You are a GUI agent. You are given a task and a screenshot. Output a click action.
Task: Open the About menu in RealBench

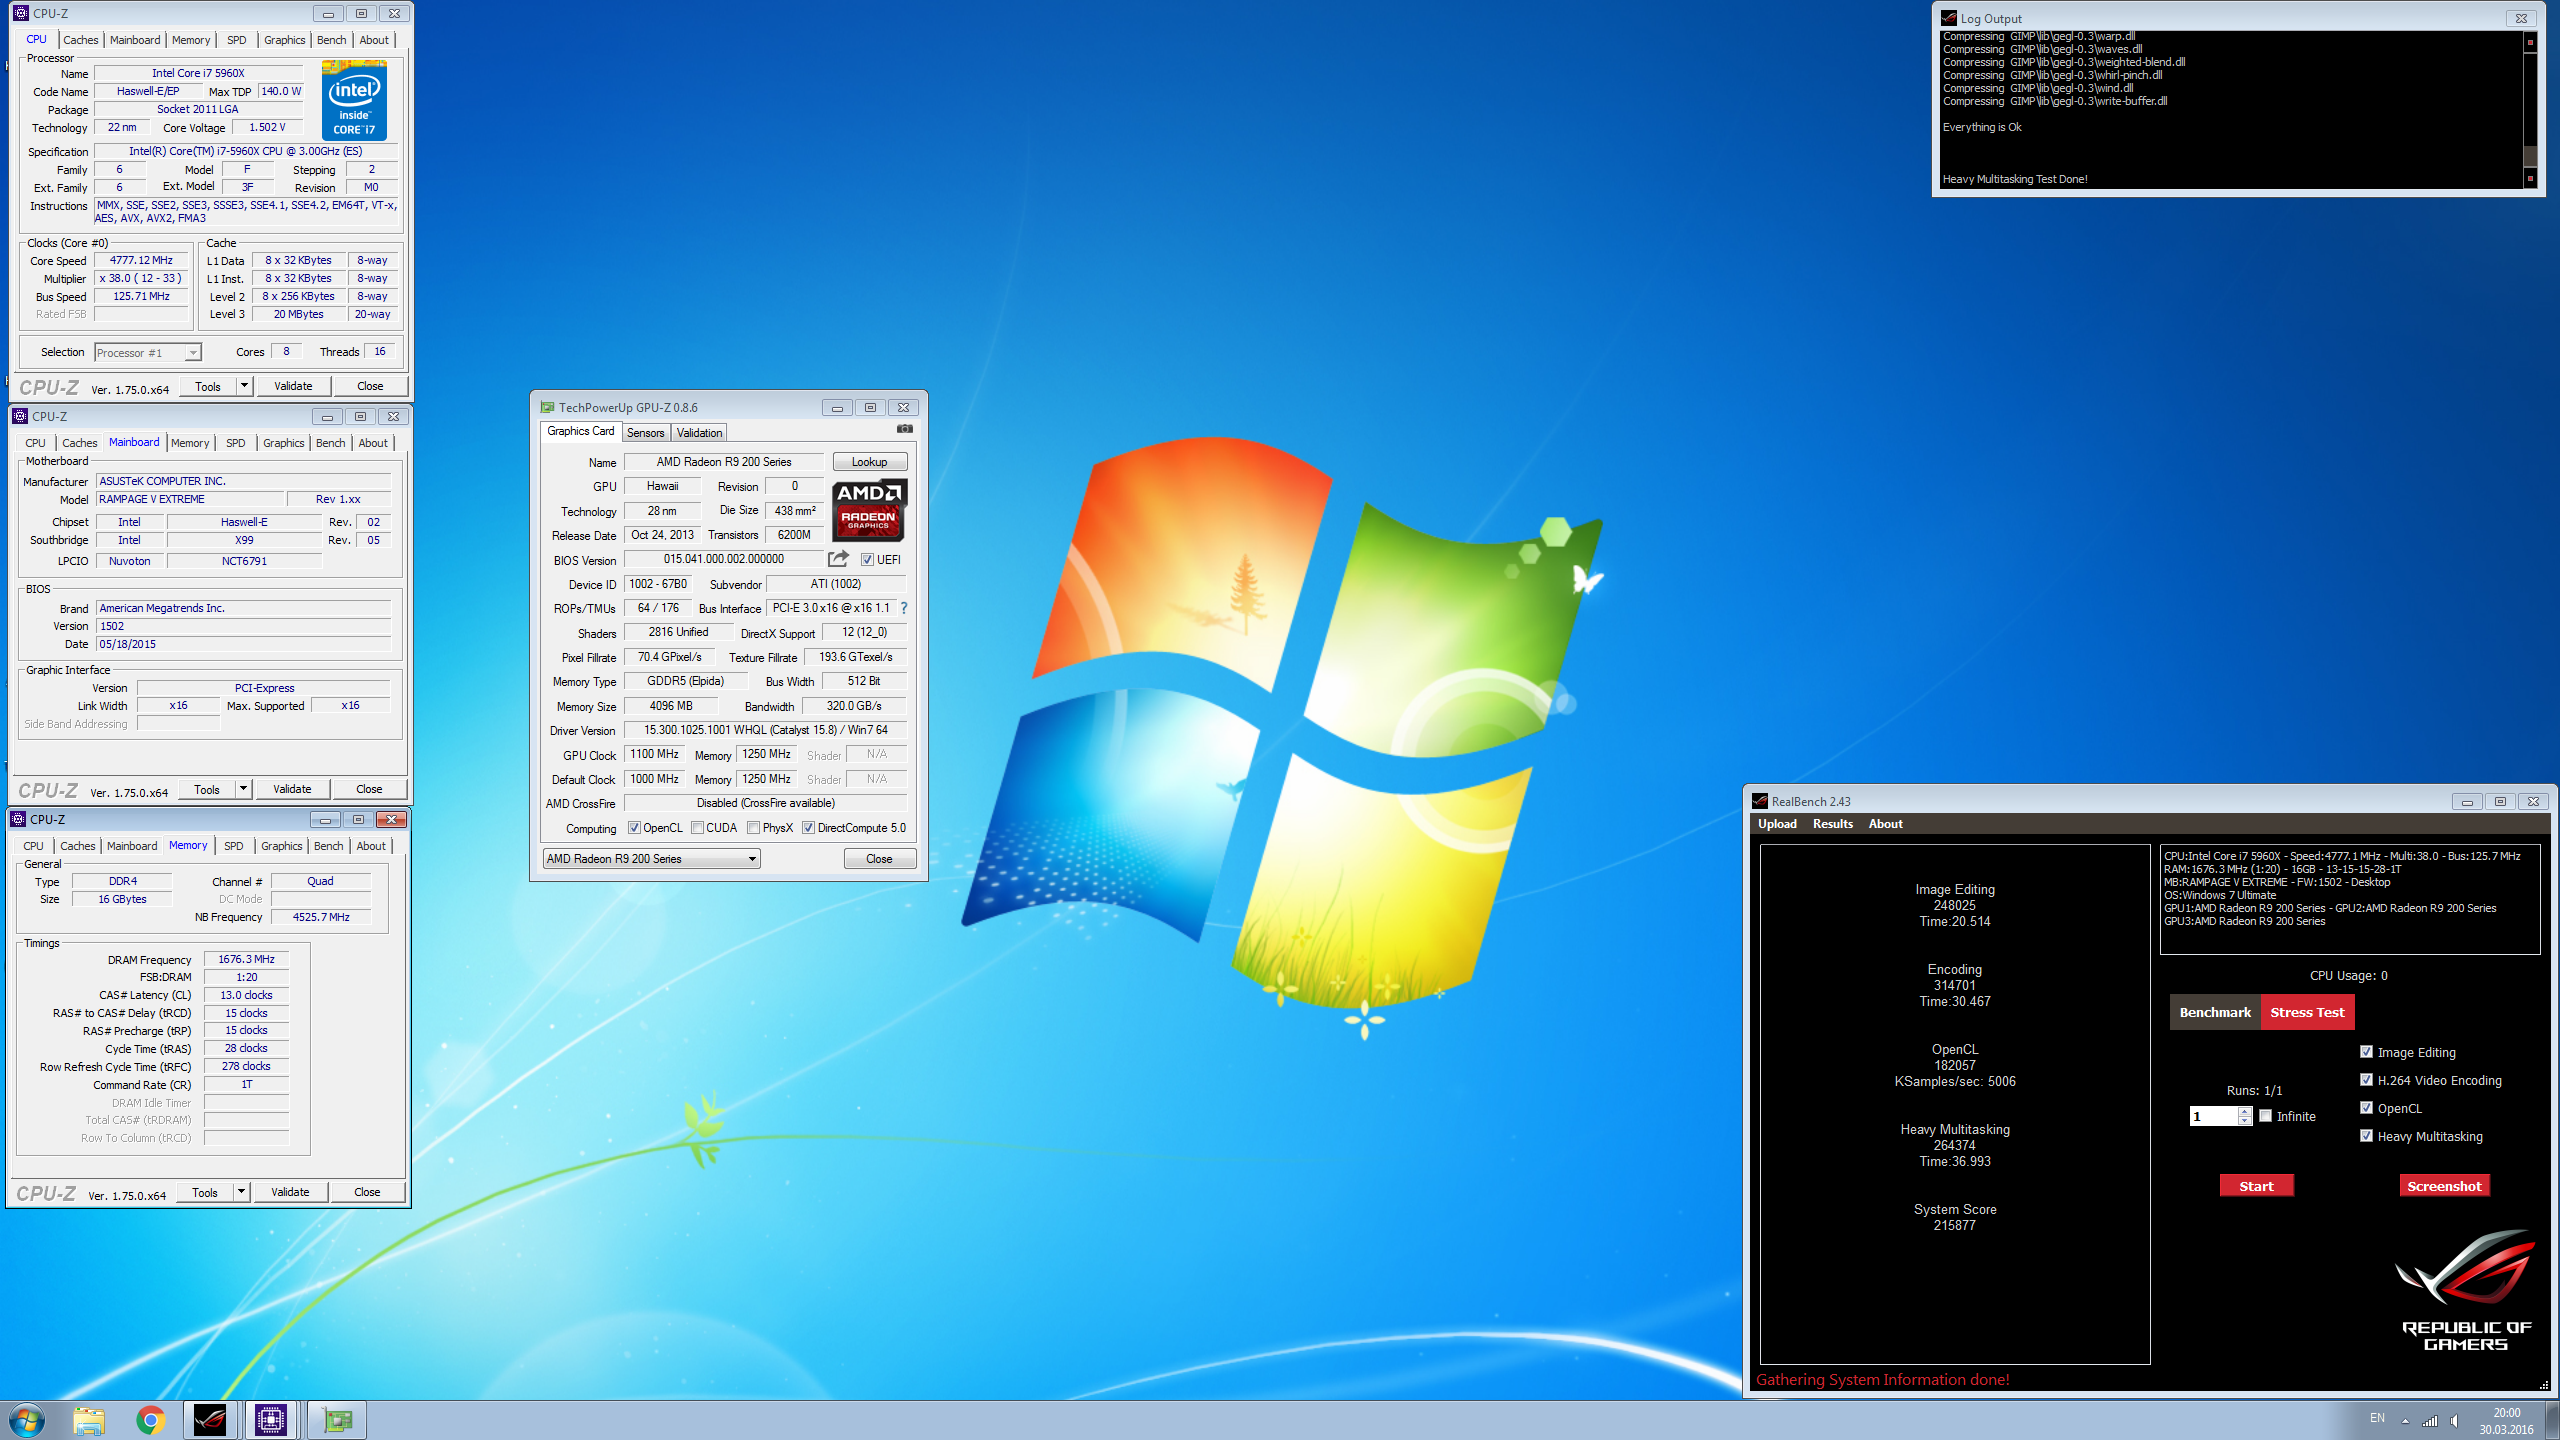tap(1885, 824)
